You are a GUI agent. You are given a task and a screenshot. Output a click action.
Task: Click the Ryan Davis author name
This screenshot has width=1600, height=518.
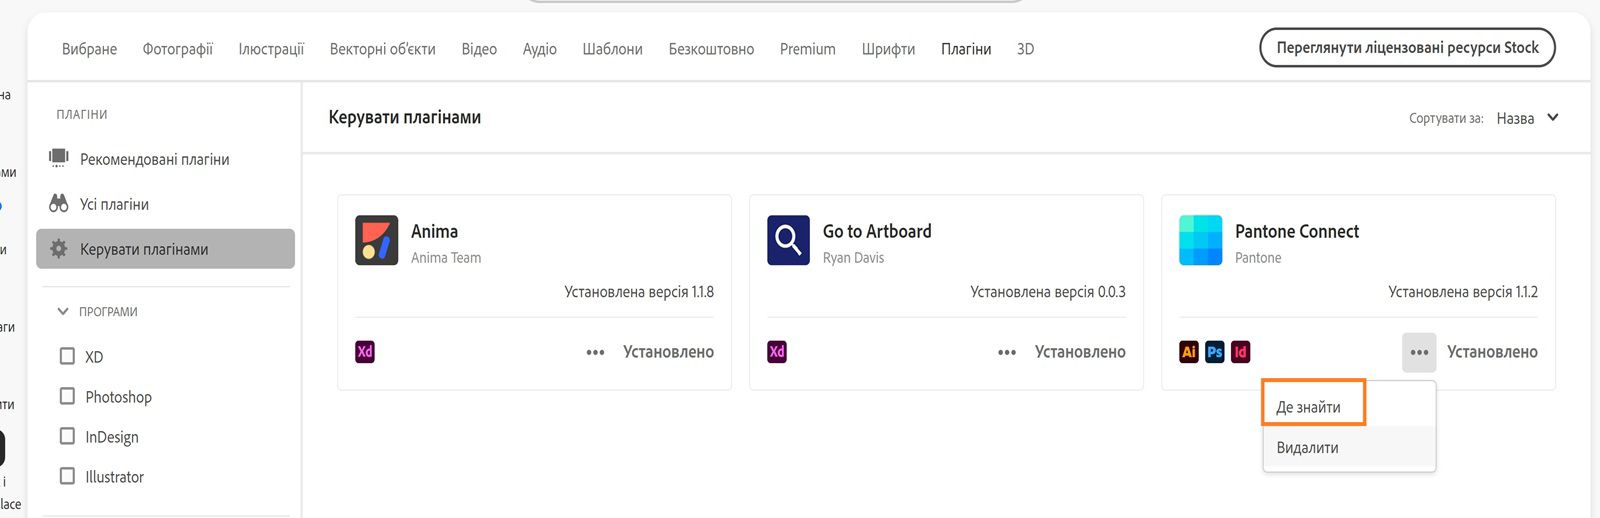click(x=853, y=258)
